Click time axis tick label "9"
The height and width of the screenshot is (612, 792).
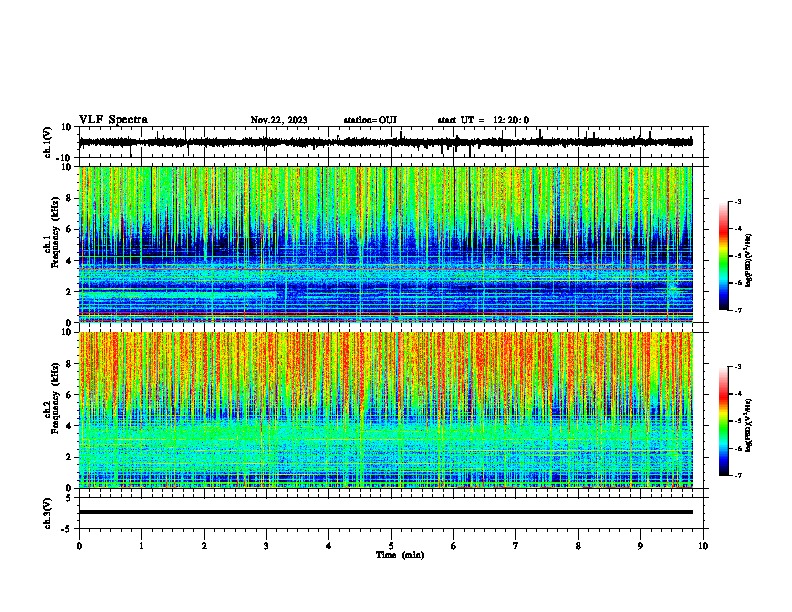[640, 546]
